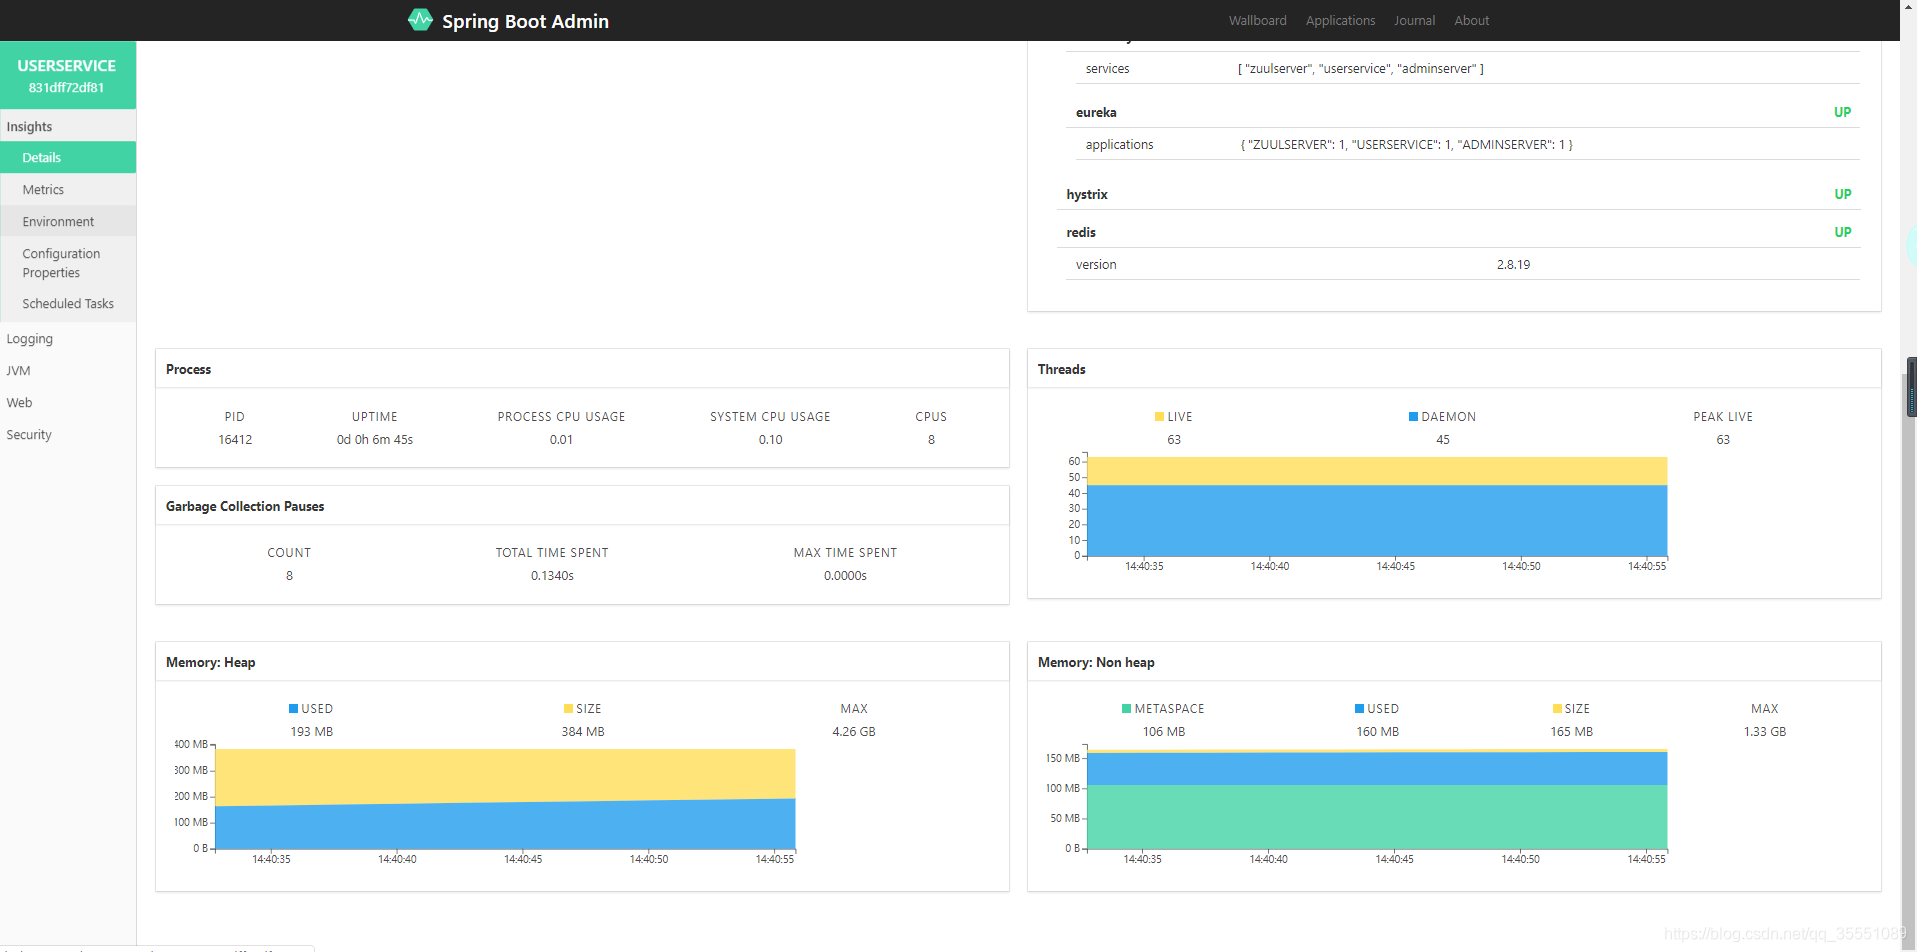Click the yellow SIZE non-heap legend swatch
This screenshot has width=1917, height=952.
1557,709
